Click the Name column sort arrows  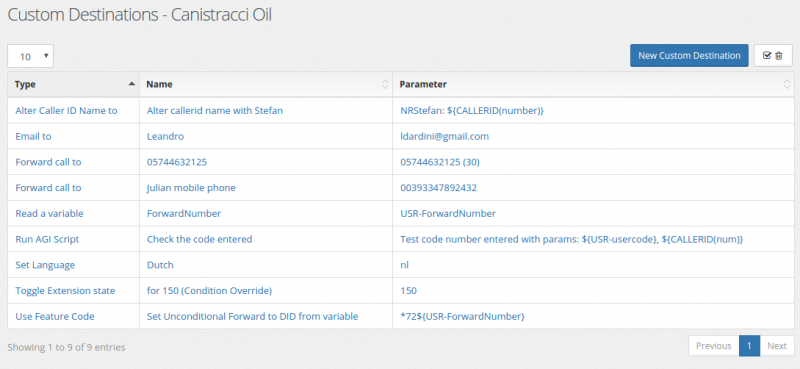tap(385, 85)
